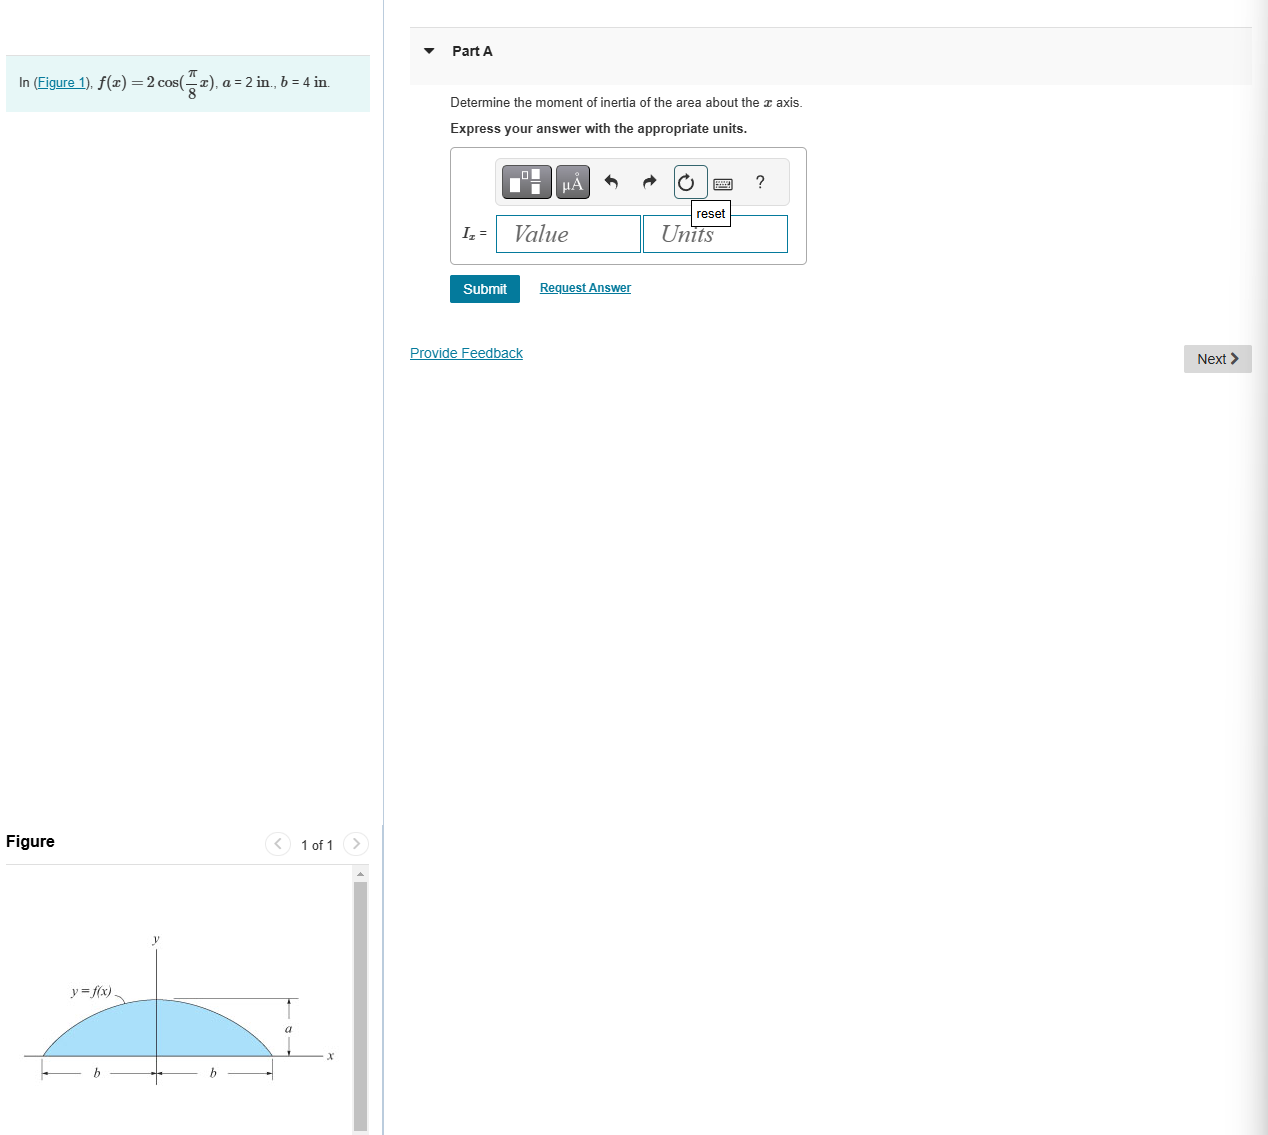The height and width of the screenshot is (1135, 1268).
Task: Open Figure 1 from the problem statement
Action: point(61,82)
